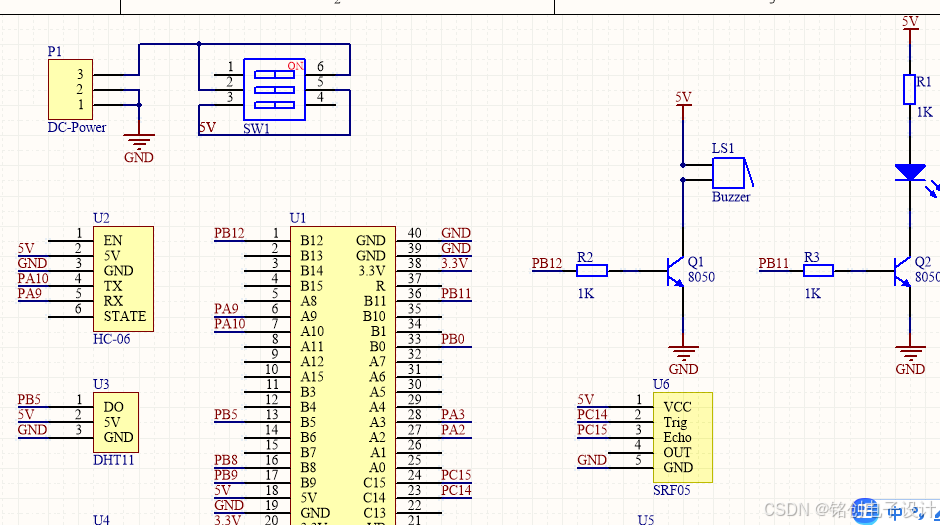Select the U2 HC-06 module body

123,279
